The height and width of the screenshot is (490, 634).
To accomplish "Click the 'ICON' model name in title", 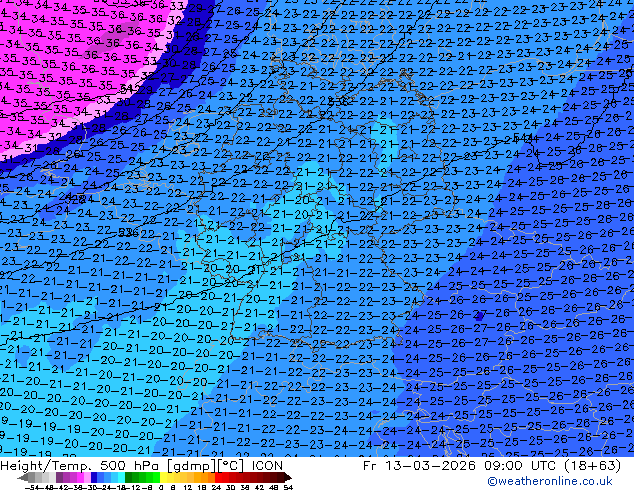I will pos(267,466).
